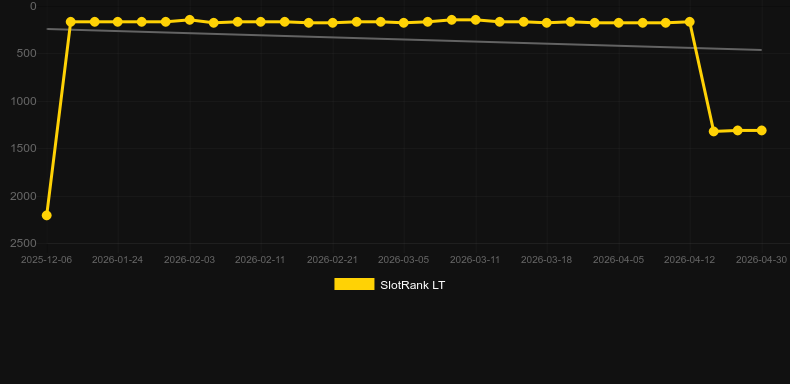Select the data point above 2026-04-05
The image size is (790, 384).
619,23
